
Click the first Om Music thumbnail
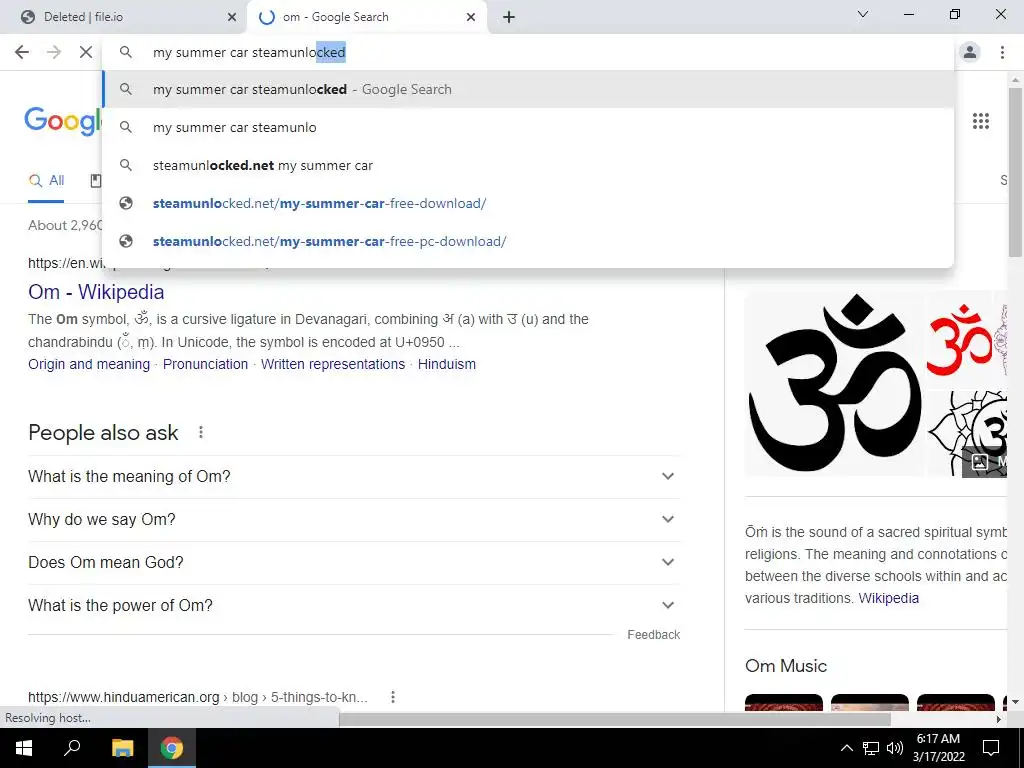pos(784,702)
